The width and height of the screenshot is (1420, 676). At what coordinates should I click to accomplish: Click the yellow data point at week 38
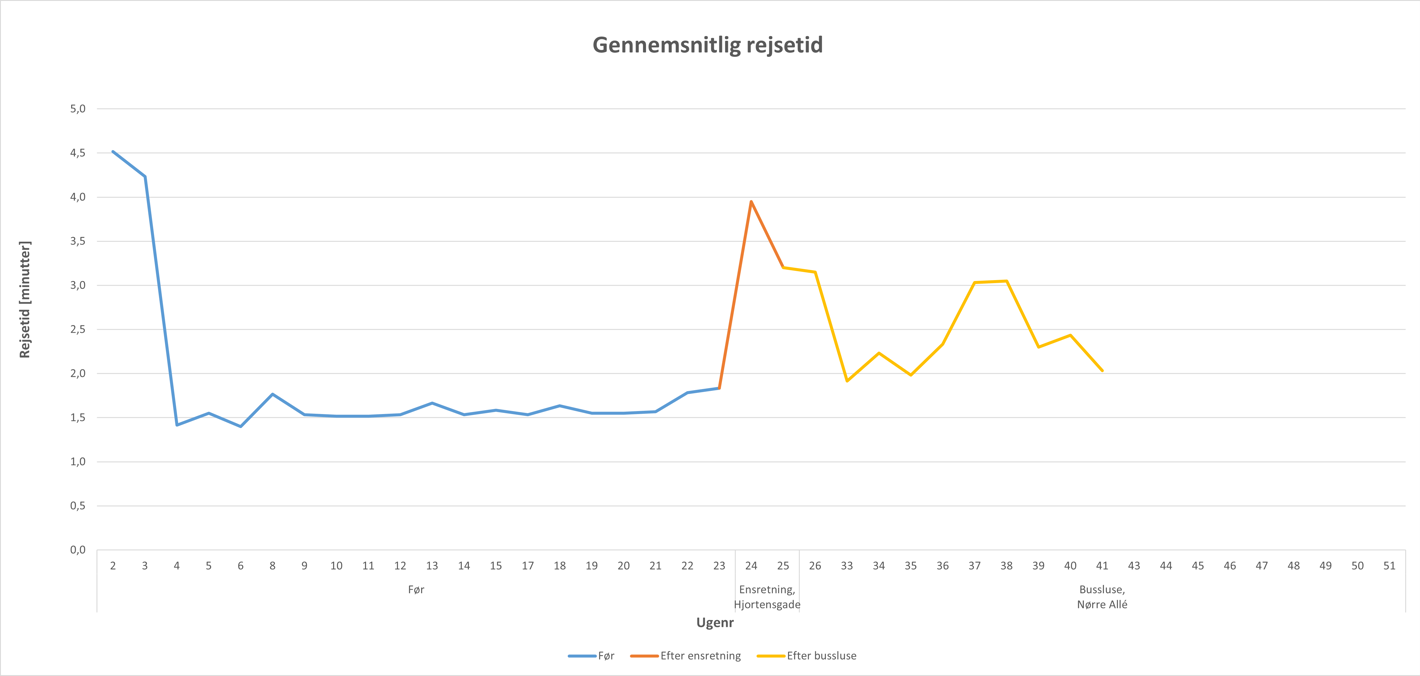(1006, 281)
